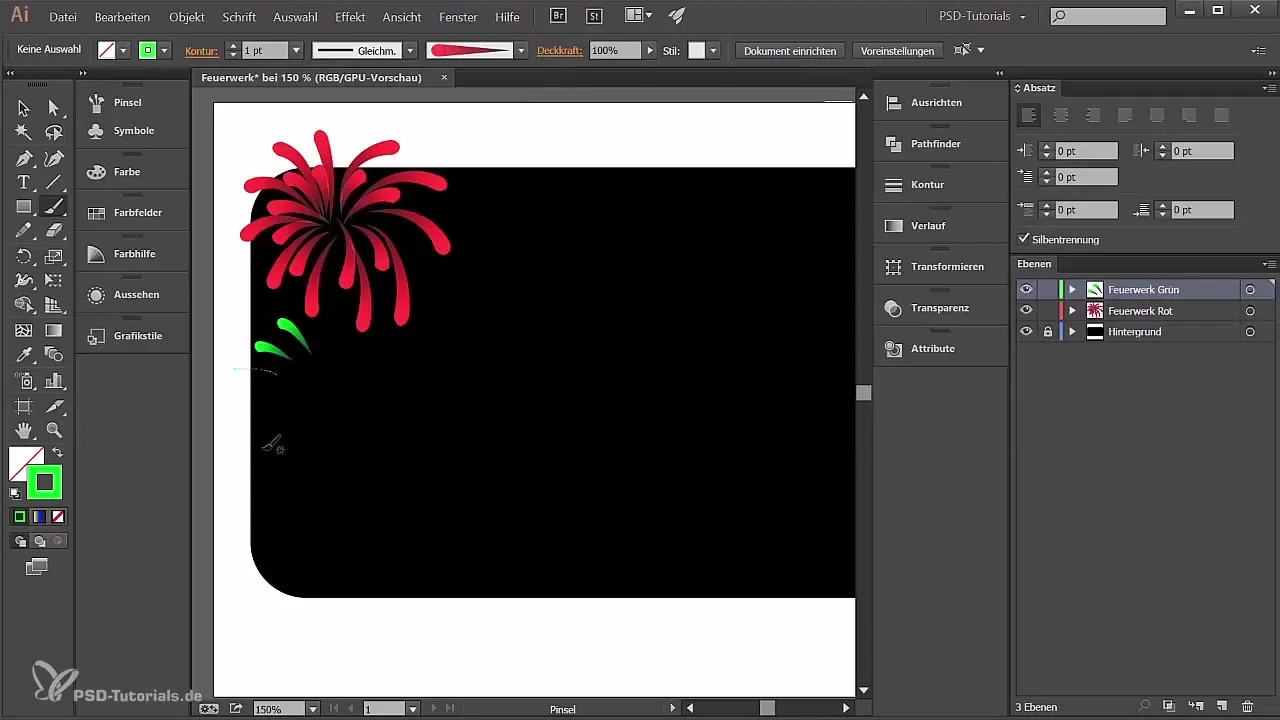Select the Rotate tool
Viewport: 1280px width, 720px height.
24,256
